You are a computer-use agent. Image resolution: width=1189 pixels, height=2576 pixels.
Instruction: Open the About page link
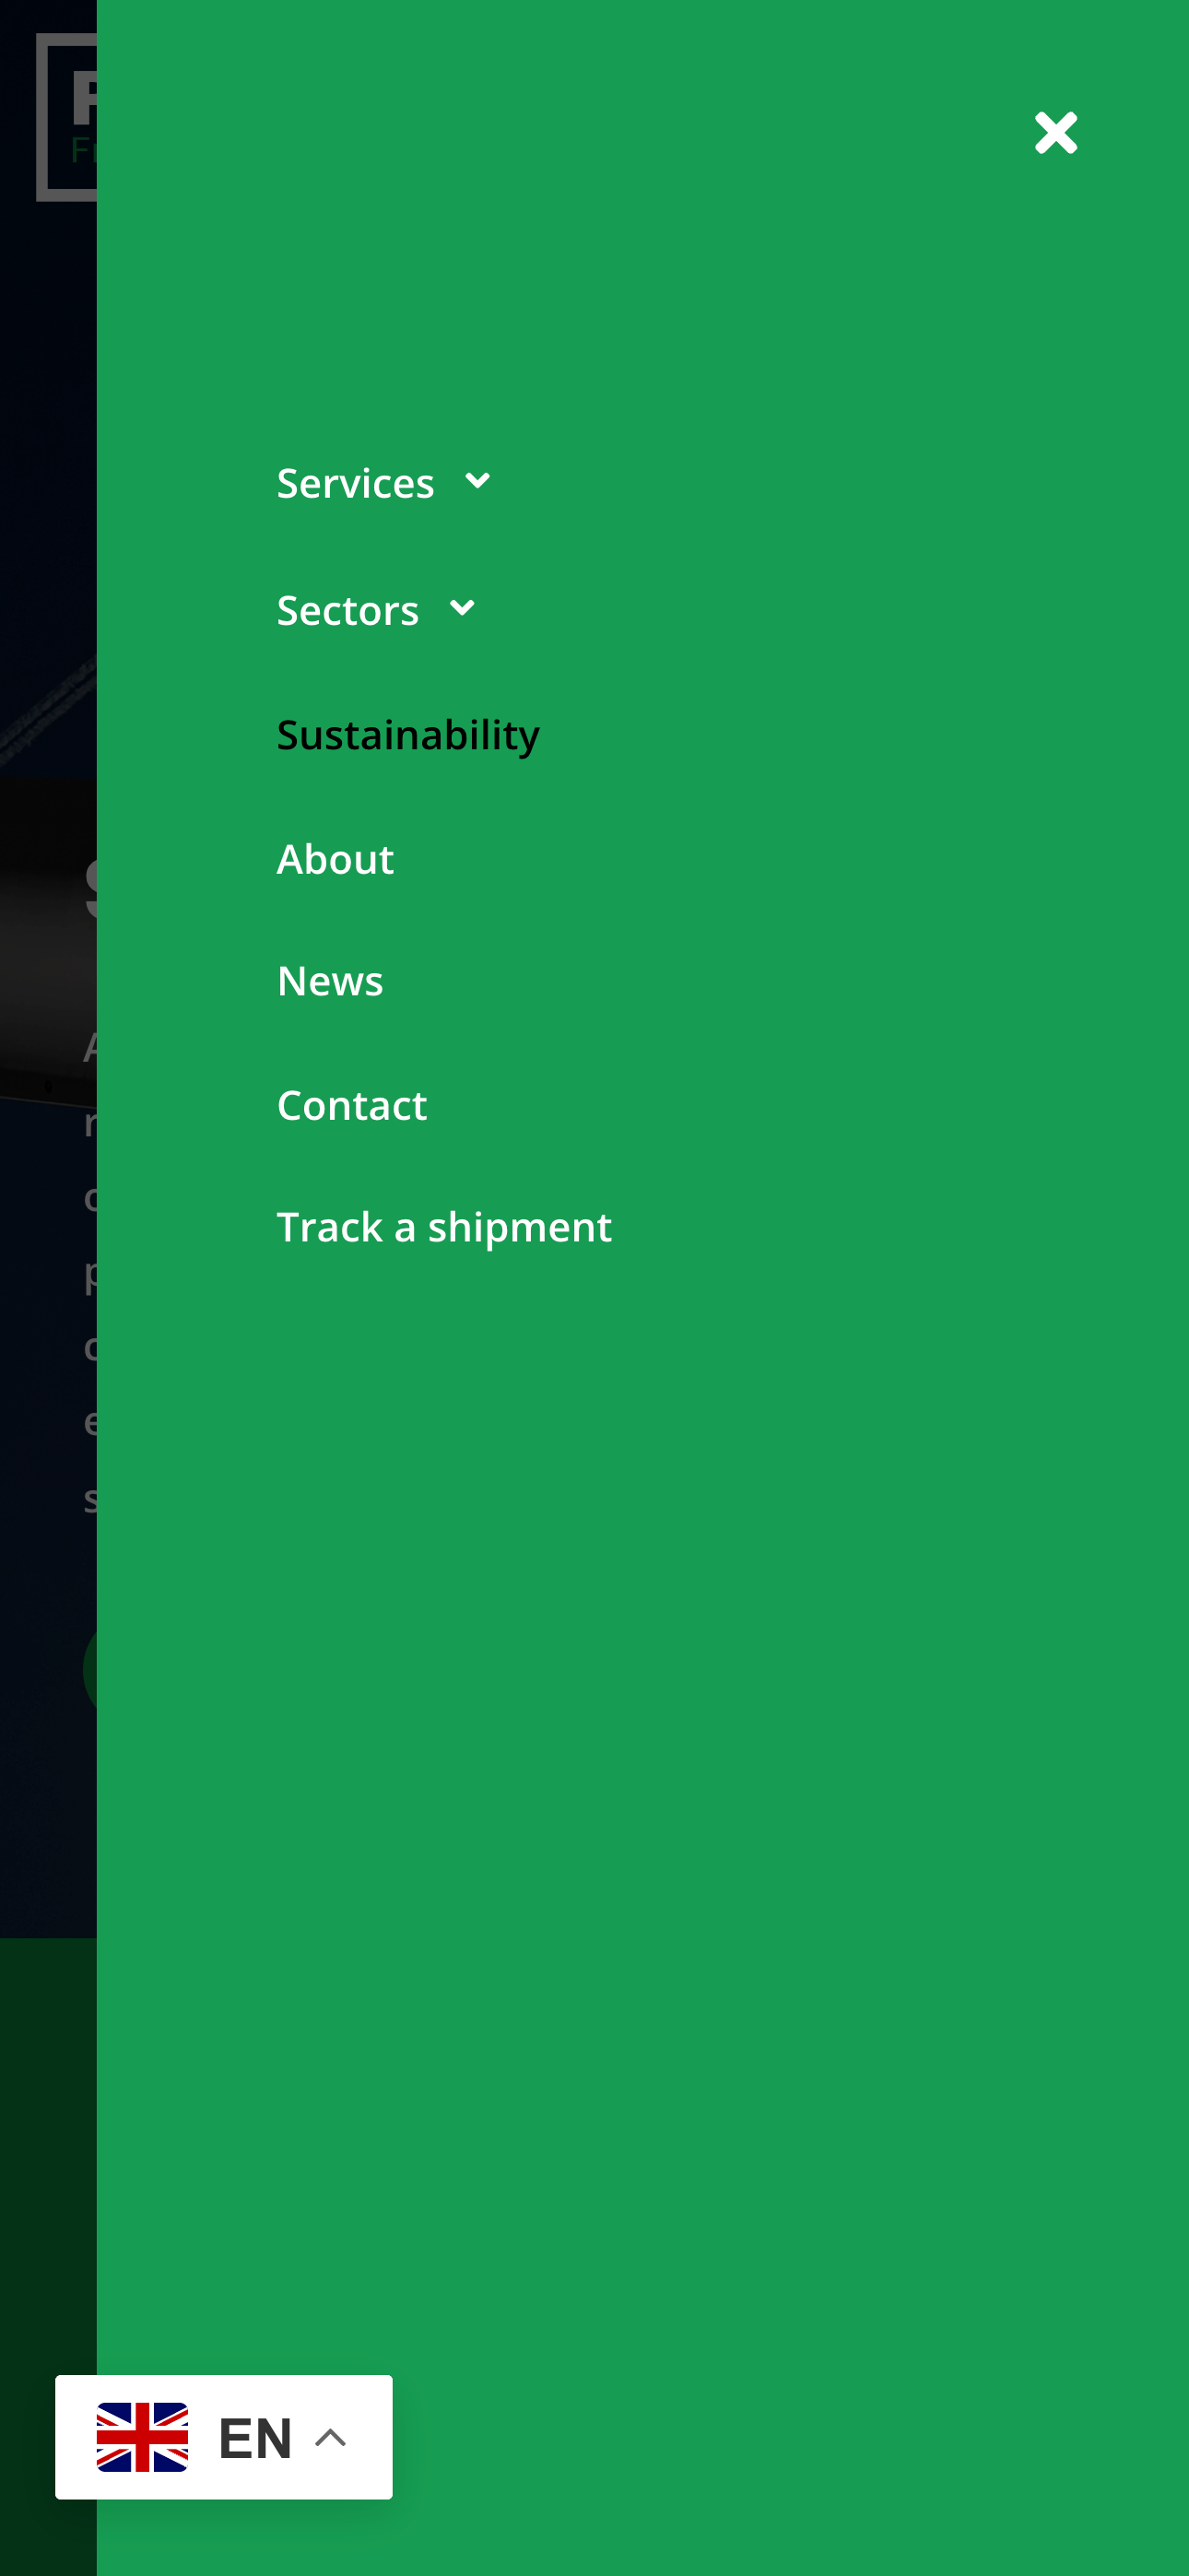(335, 858)
